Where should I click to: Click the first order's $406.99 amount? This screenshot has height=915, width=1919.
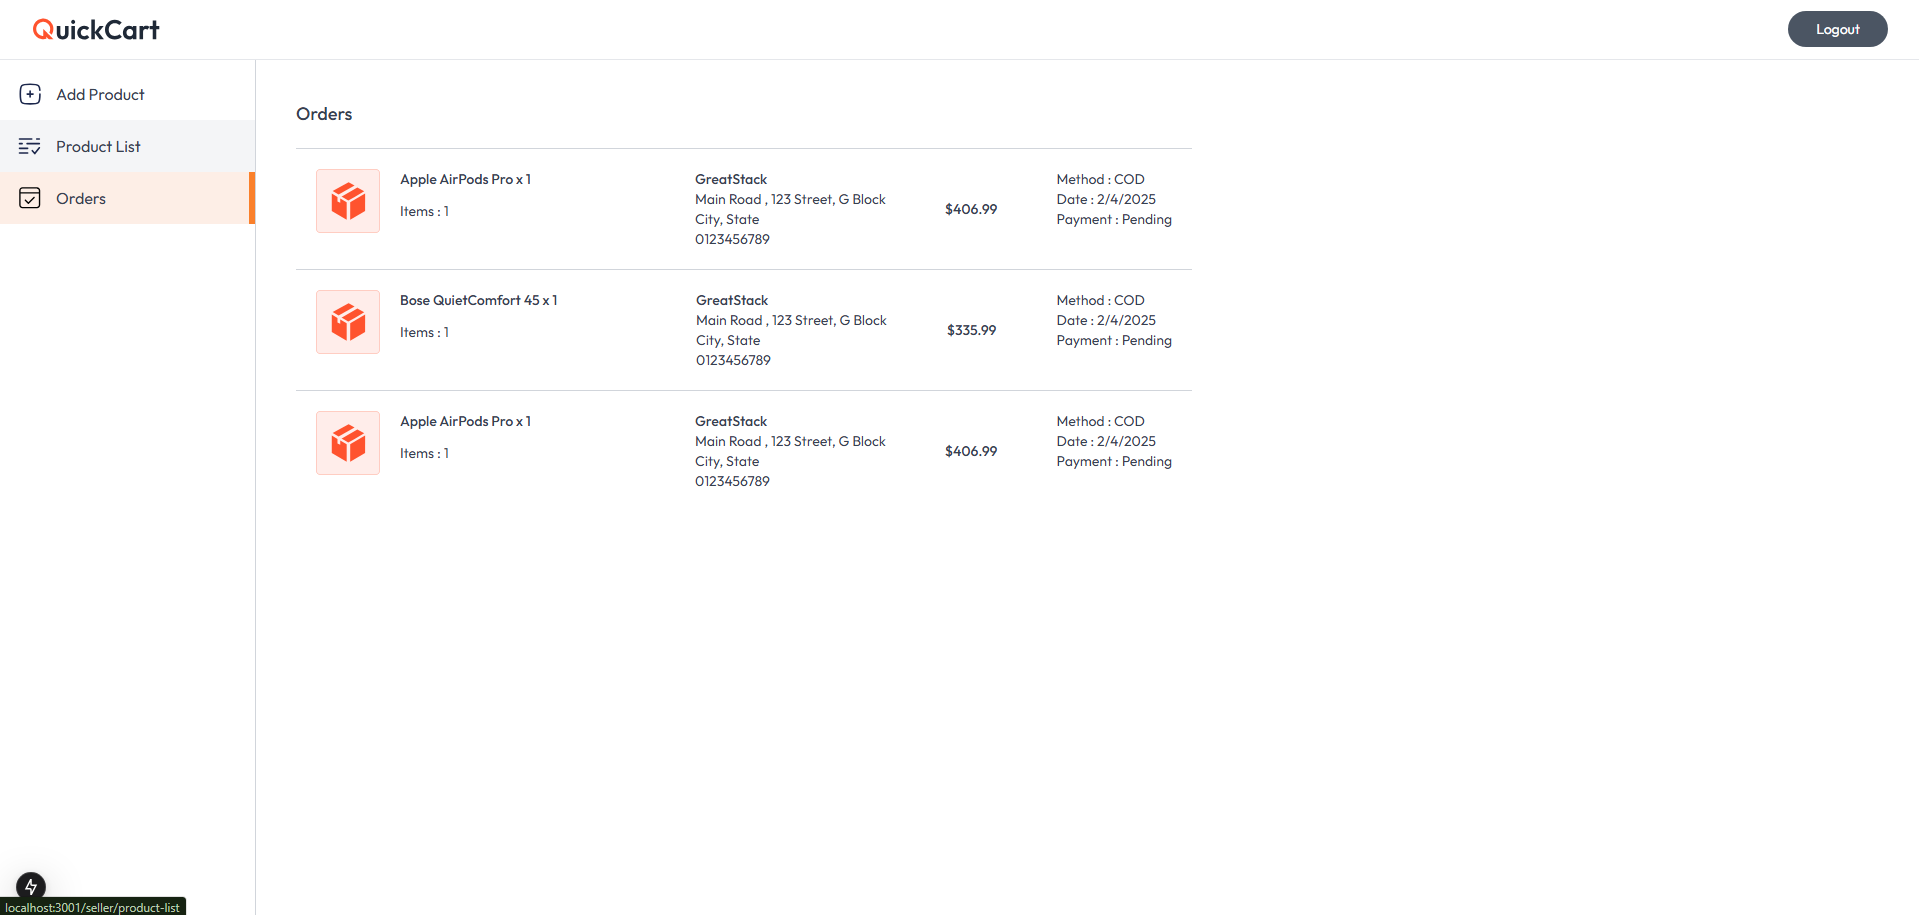click(971, 209)
